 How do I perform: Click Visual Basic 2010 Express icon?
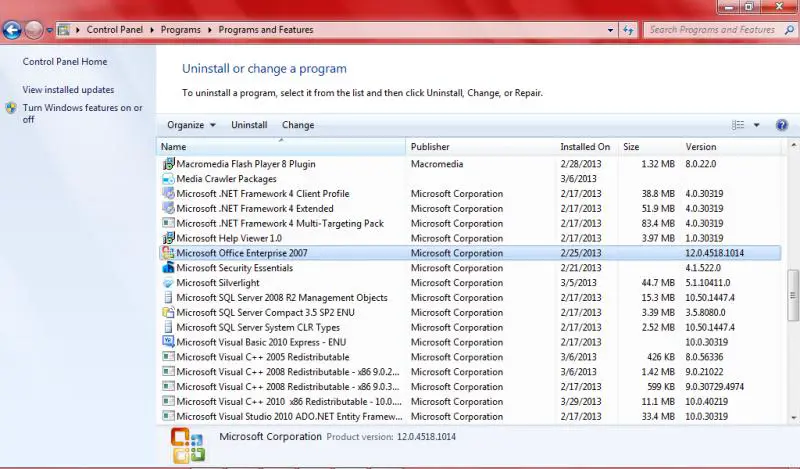(x=168, y=342)
